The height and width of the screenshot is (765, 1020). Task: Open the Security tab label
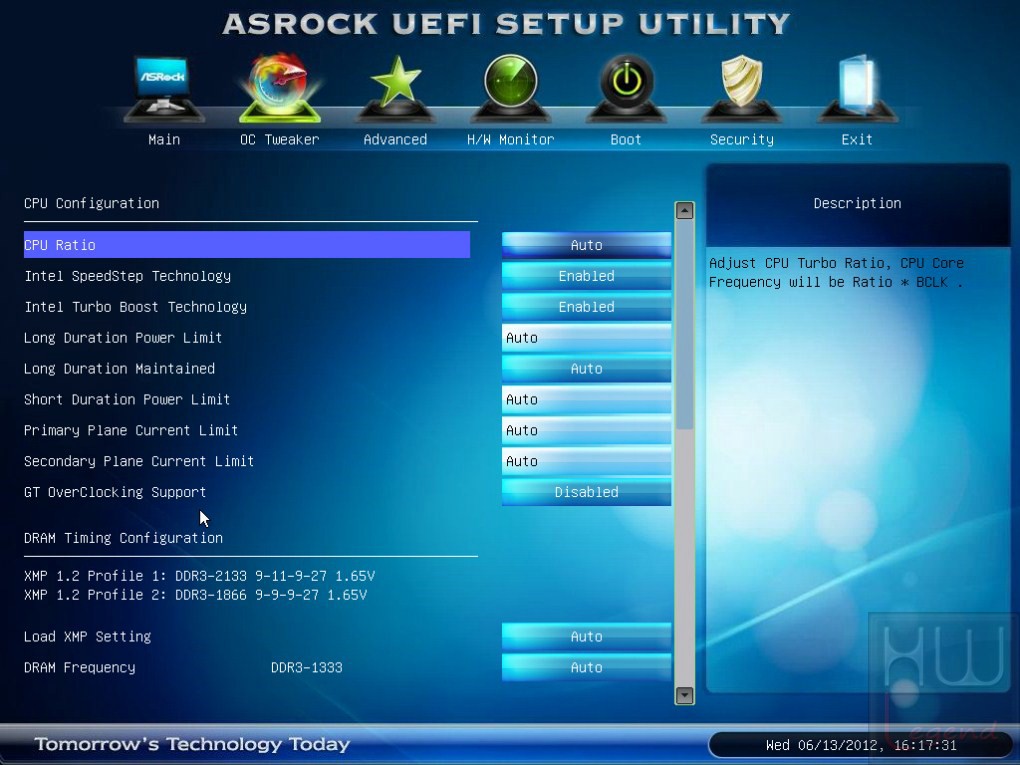(742, 139)
